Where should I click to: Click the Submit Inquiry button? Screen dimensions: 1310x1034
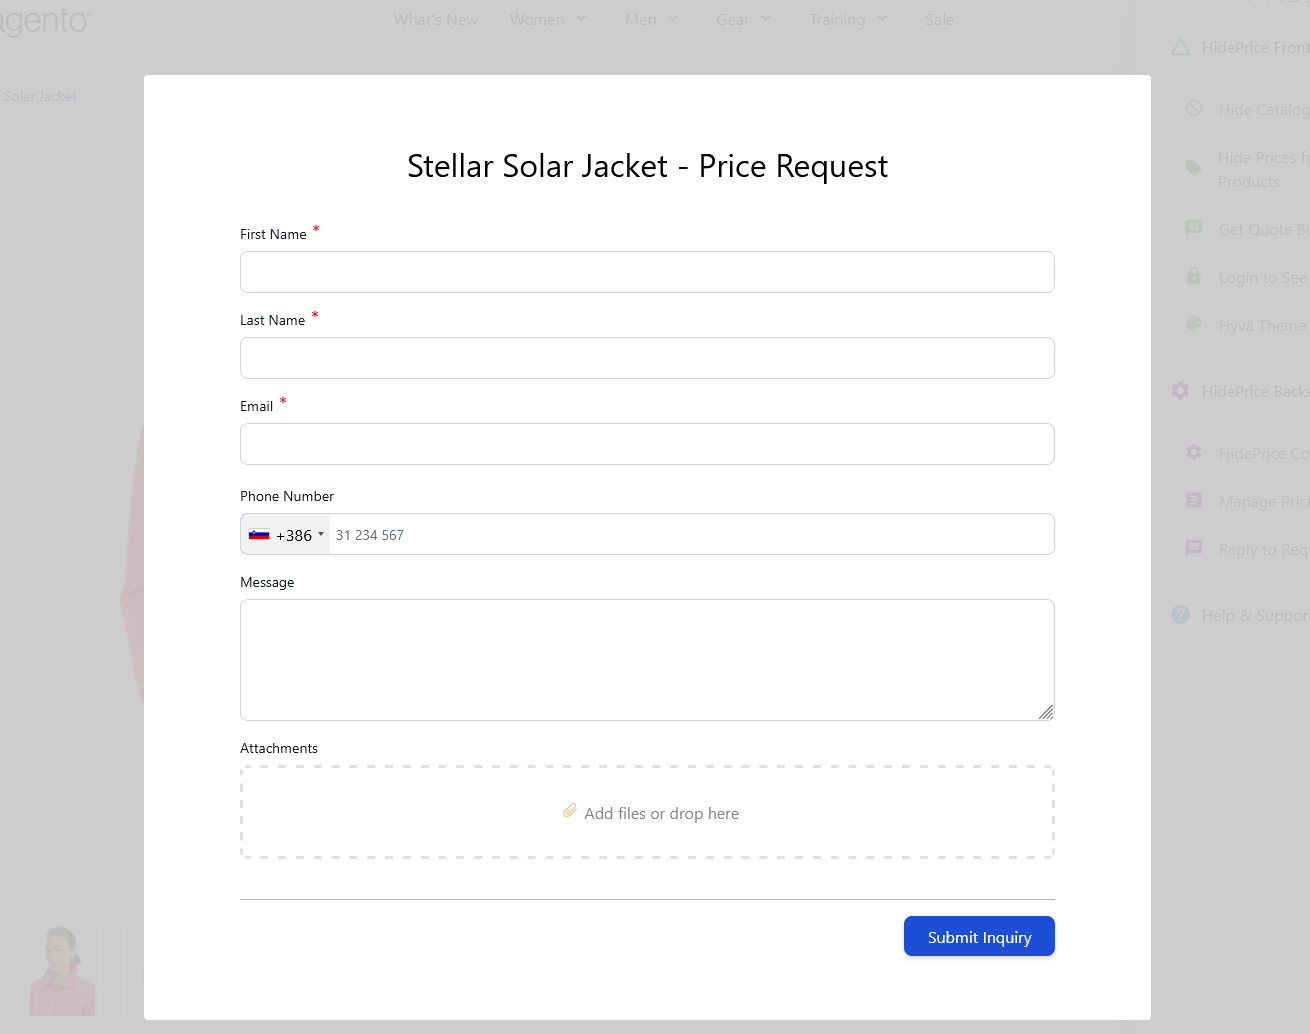coord(978,936)
